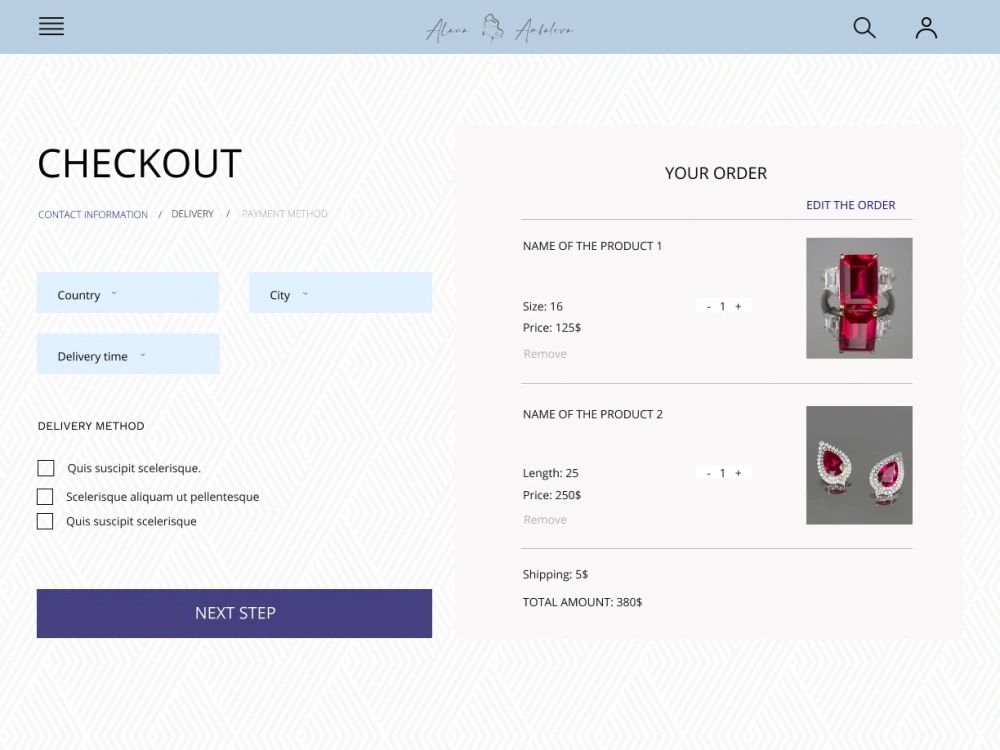The image size is (1000, 750).
Task: Remove product 1 from order
Action: (545, 353)
